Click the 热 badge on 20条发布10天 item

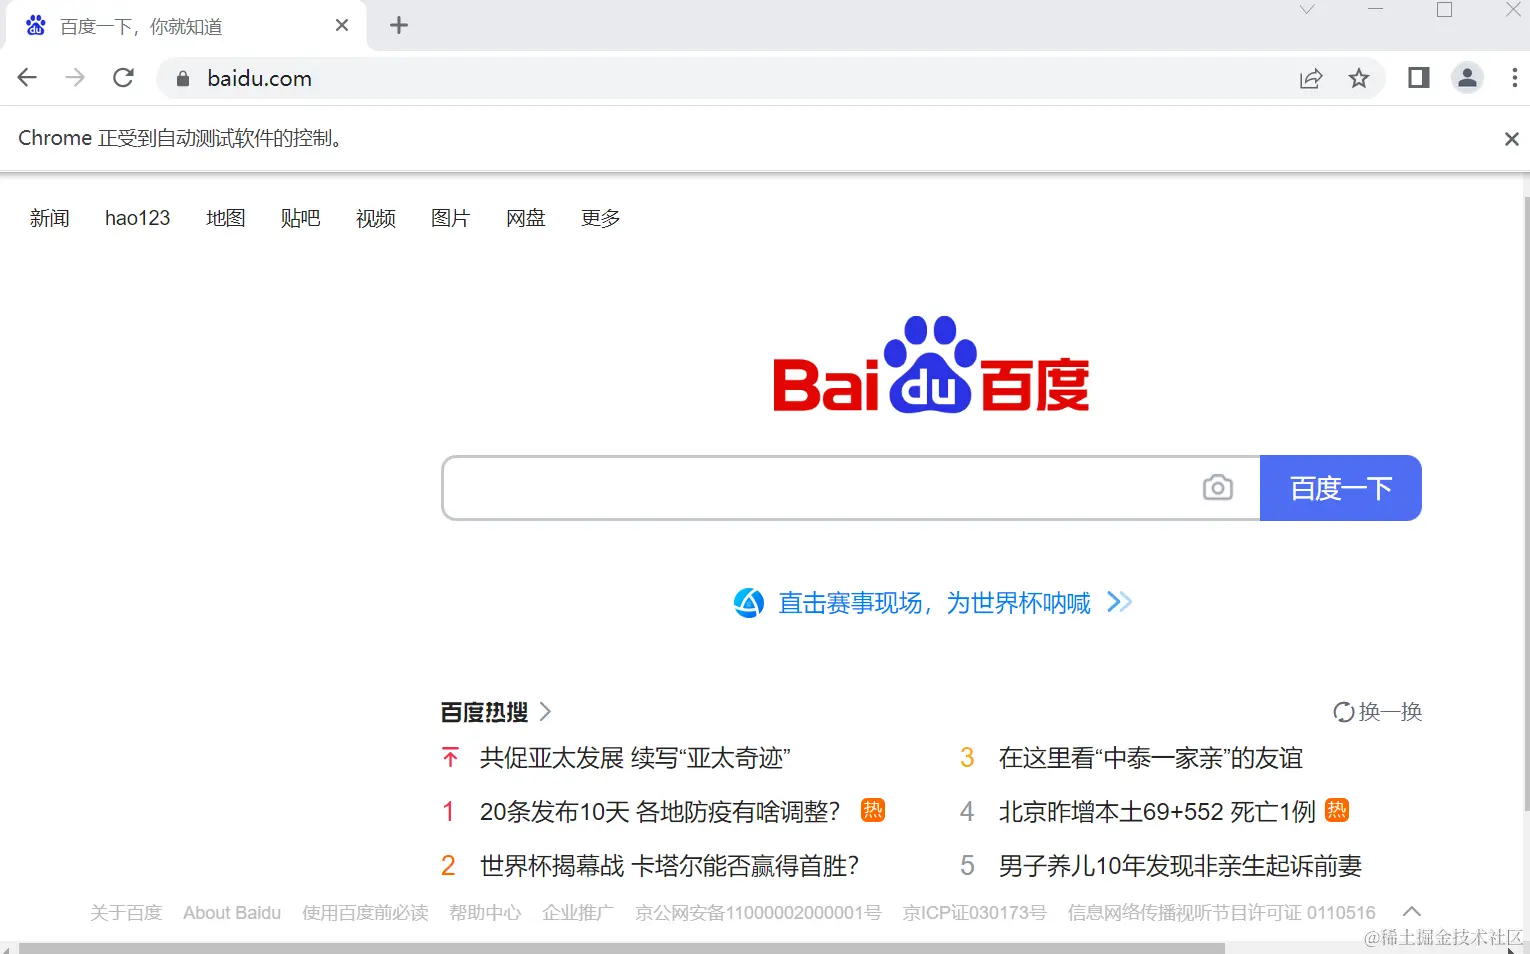pos(873,810)
